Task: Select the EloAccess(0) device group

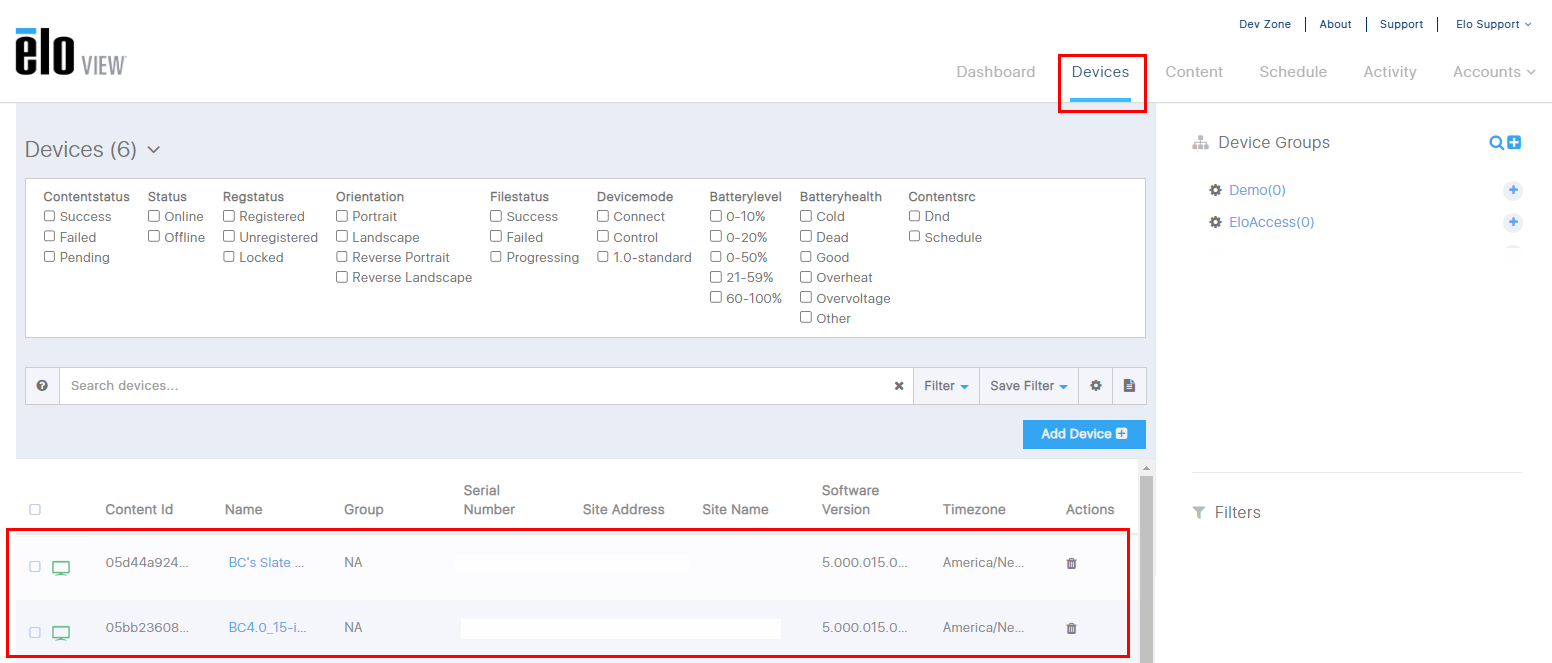Action: pyautogui.click(x=1271, y=222)
